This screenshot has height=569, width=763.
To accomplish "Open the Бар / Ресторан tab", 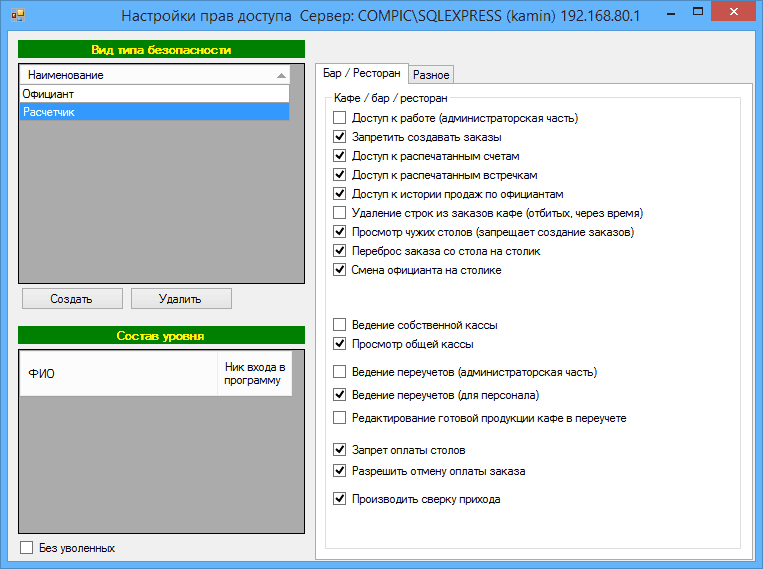I will (x=362, y=73).
